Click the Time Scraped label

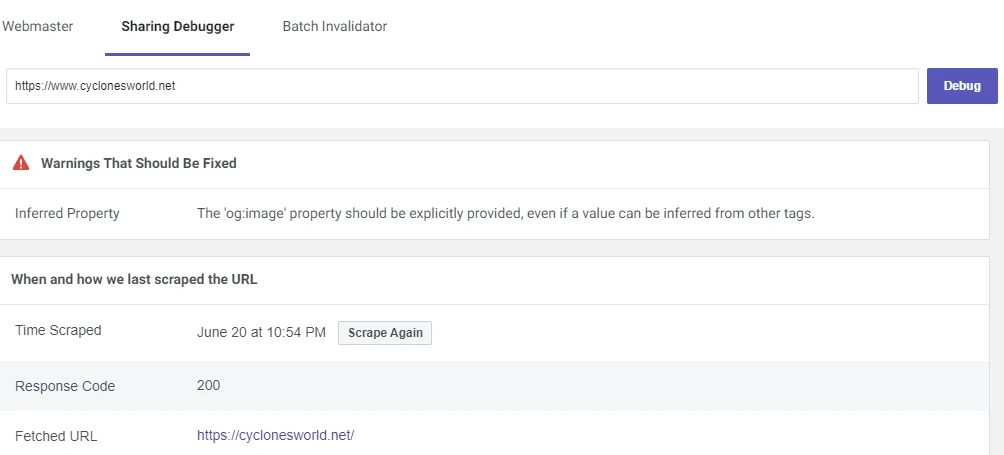point(58,330)
